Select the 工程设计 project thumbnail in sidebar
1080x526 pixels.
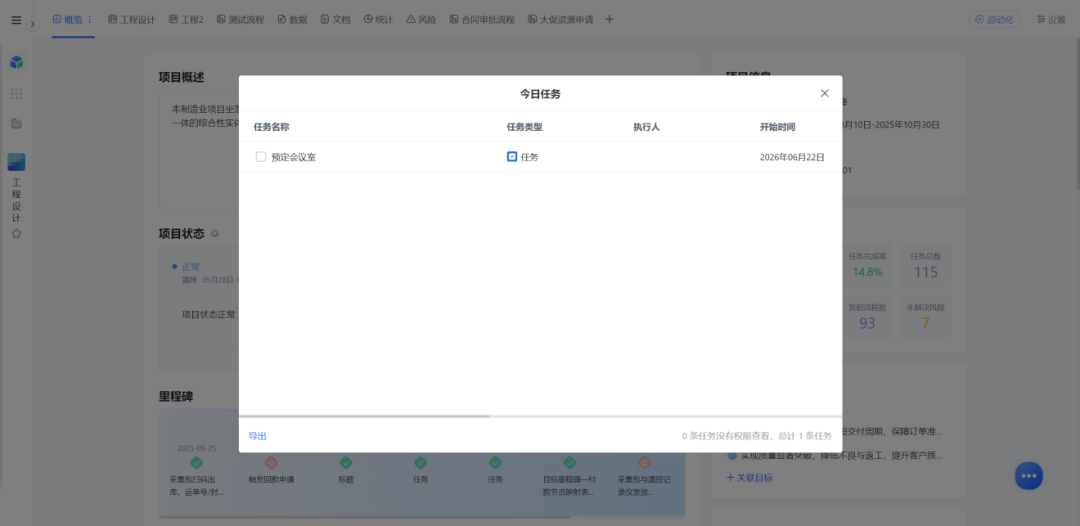tap(17, 162)
